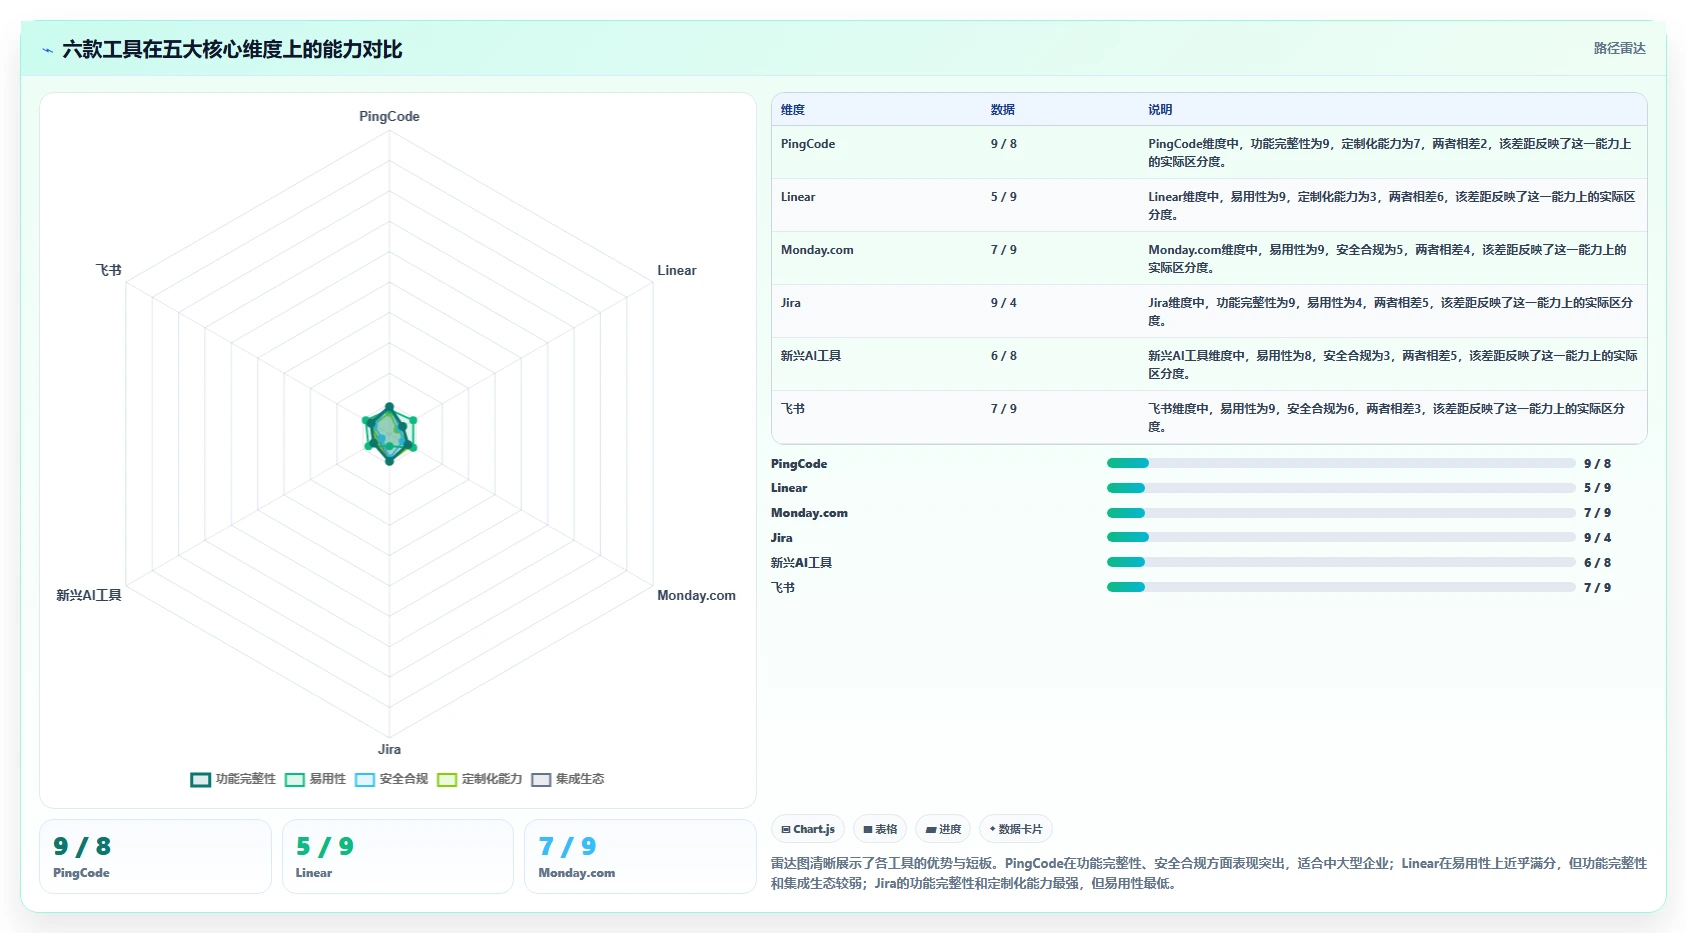
Task: Select the Jira table row name
Action: pos(790,303)
